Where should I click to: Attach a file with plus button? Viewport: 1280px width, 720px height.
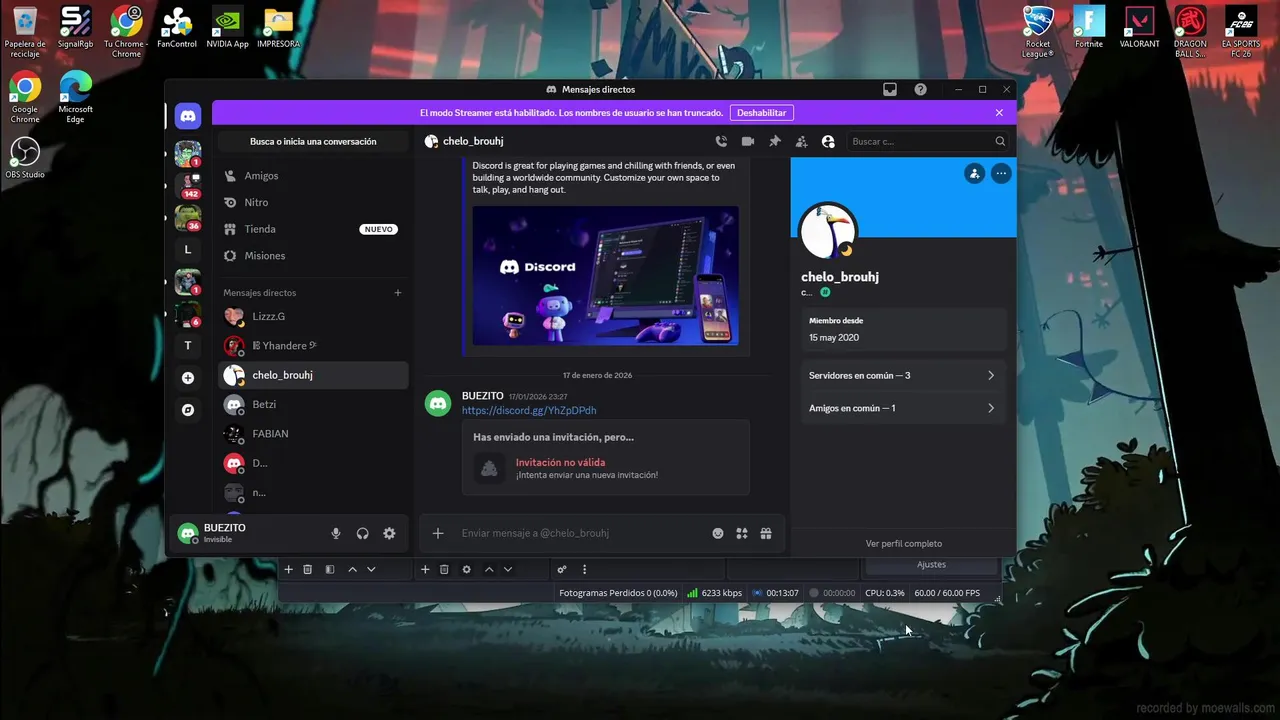438,534
